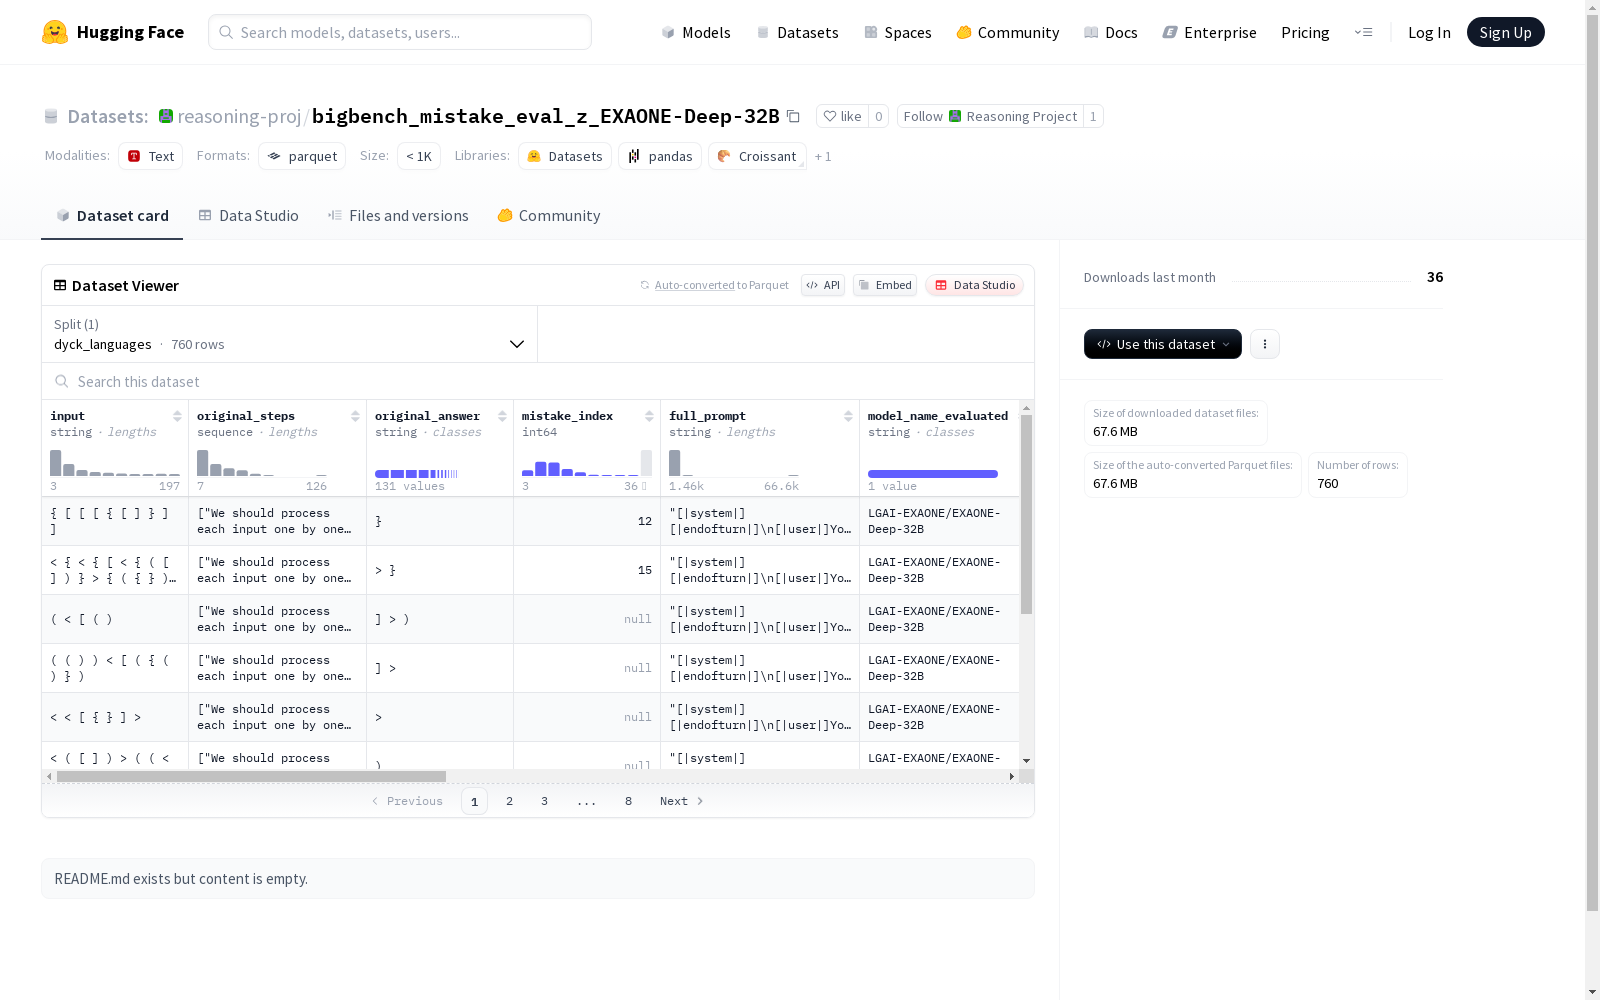This screenshot has width=1600, height=1000.
Task: Click the Datasets library tag
Action: click(x=565, y=156)
